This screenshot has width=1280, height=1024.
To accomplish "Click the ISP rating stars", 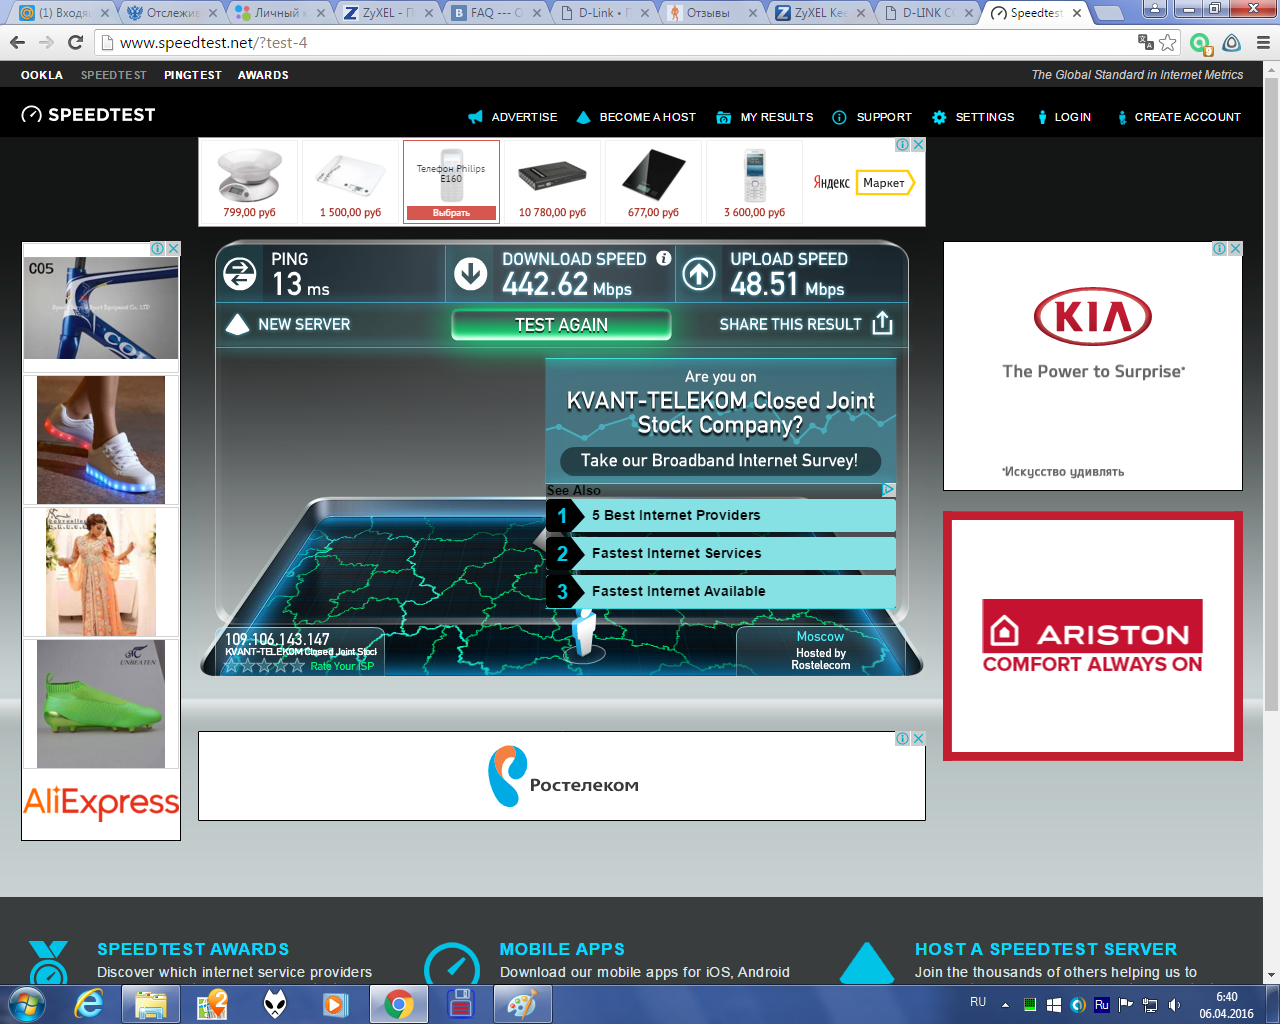I will point(265,666).
